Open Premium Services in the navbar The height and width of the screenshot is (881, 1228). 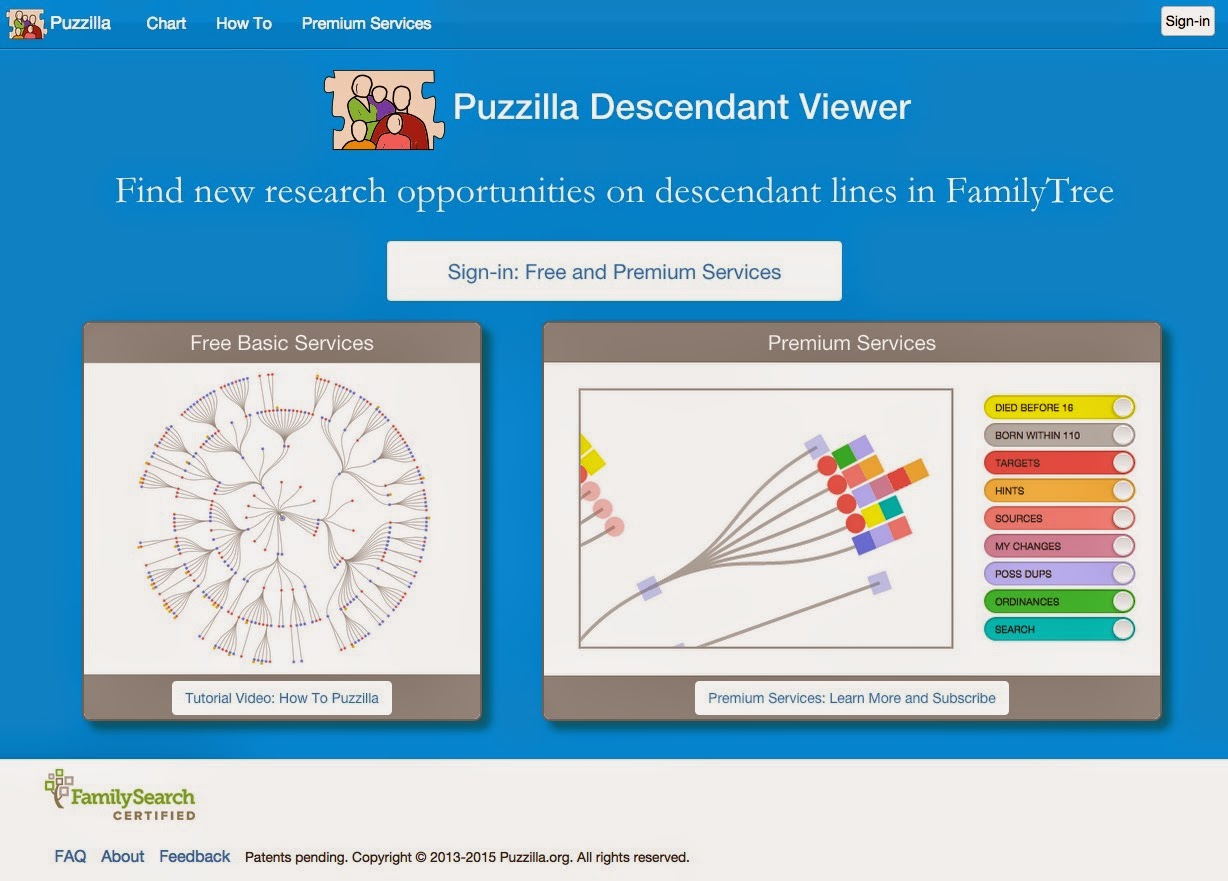tap(367, 23)
